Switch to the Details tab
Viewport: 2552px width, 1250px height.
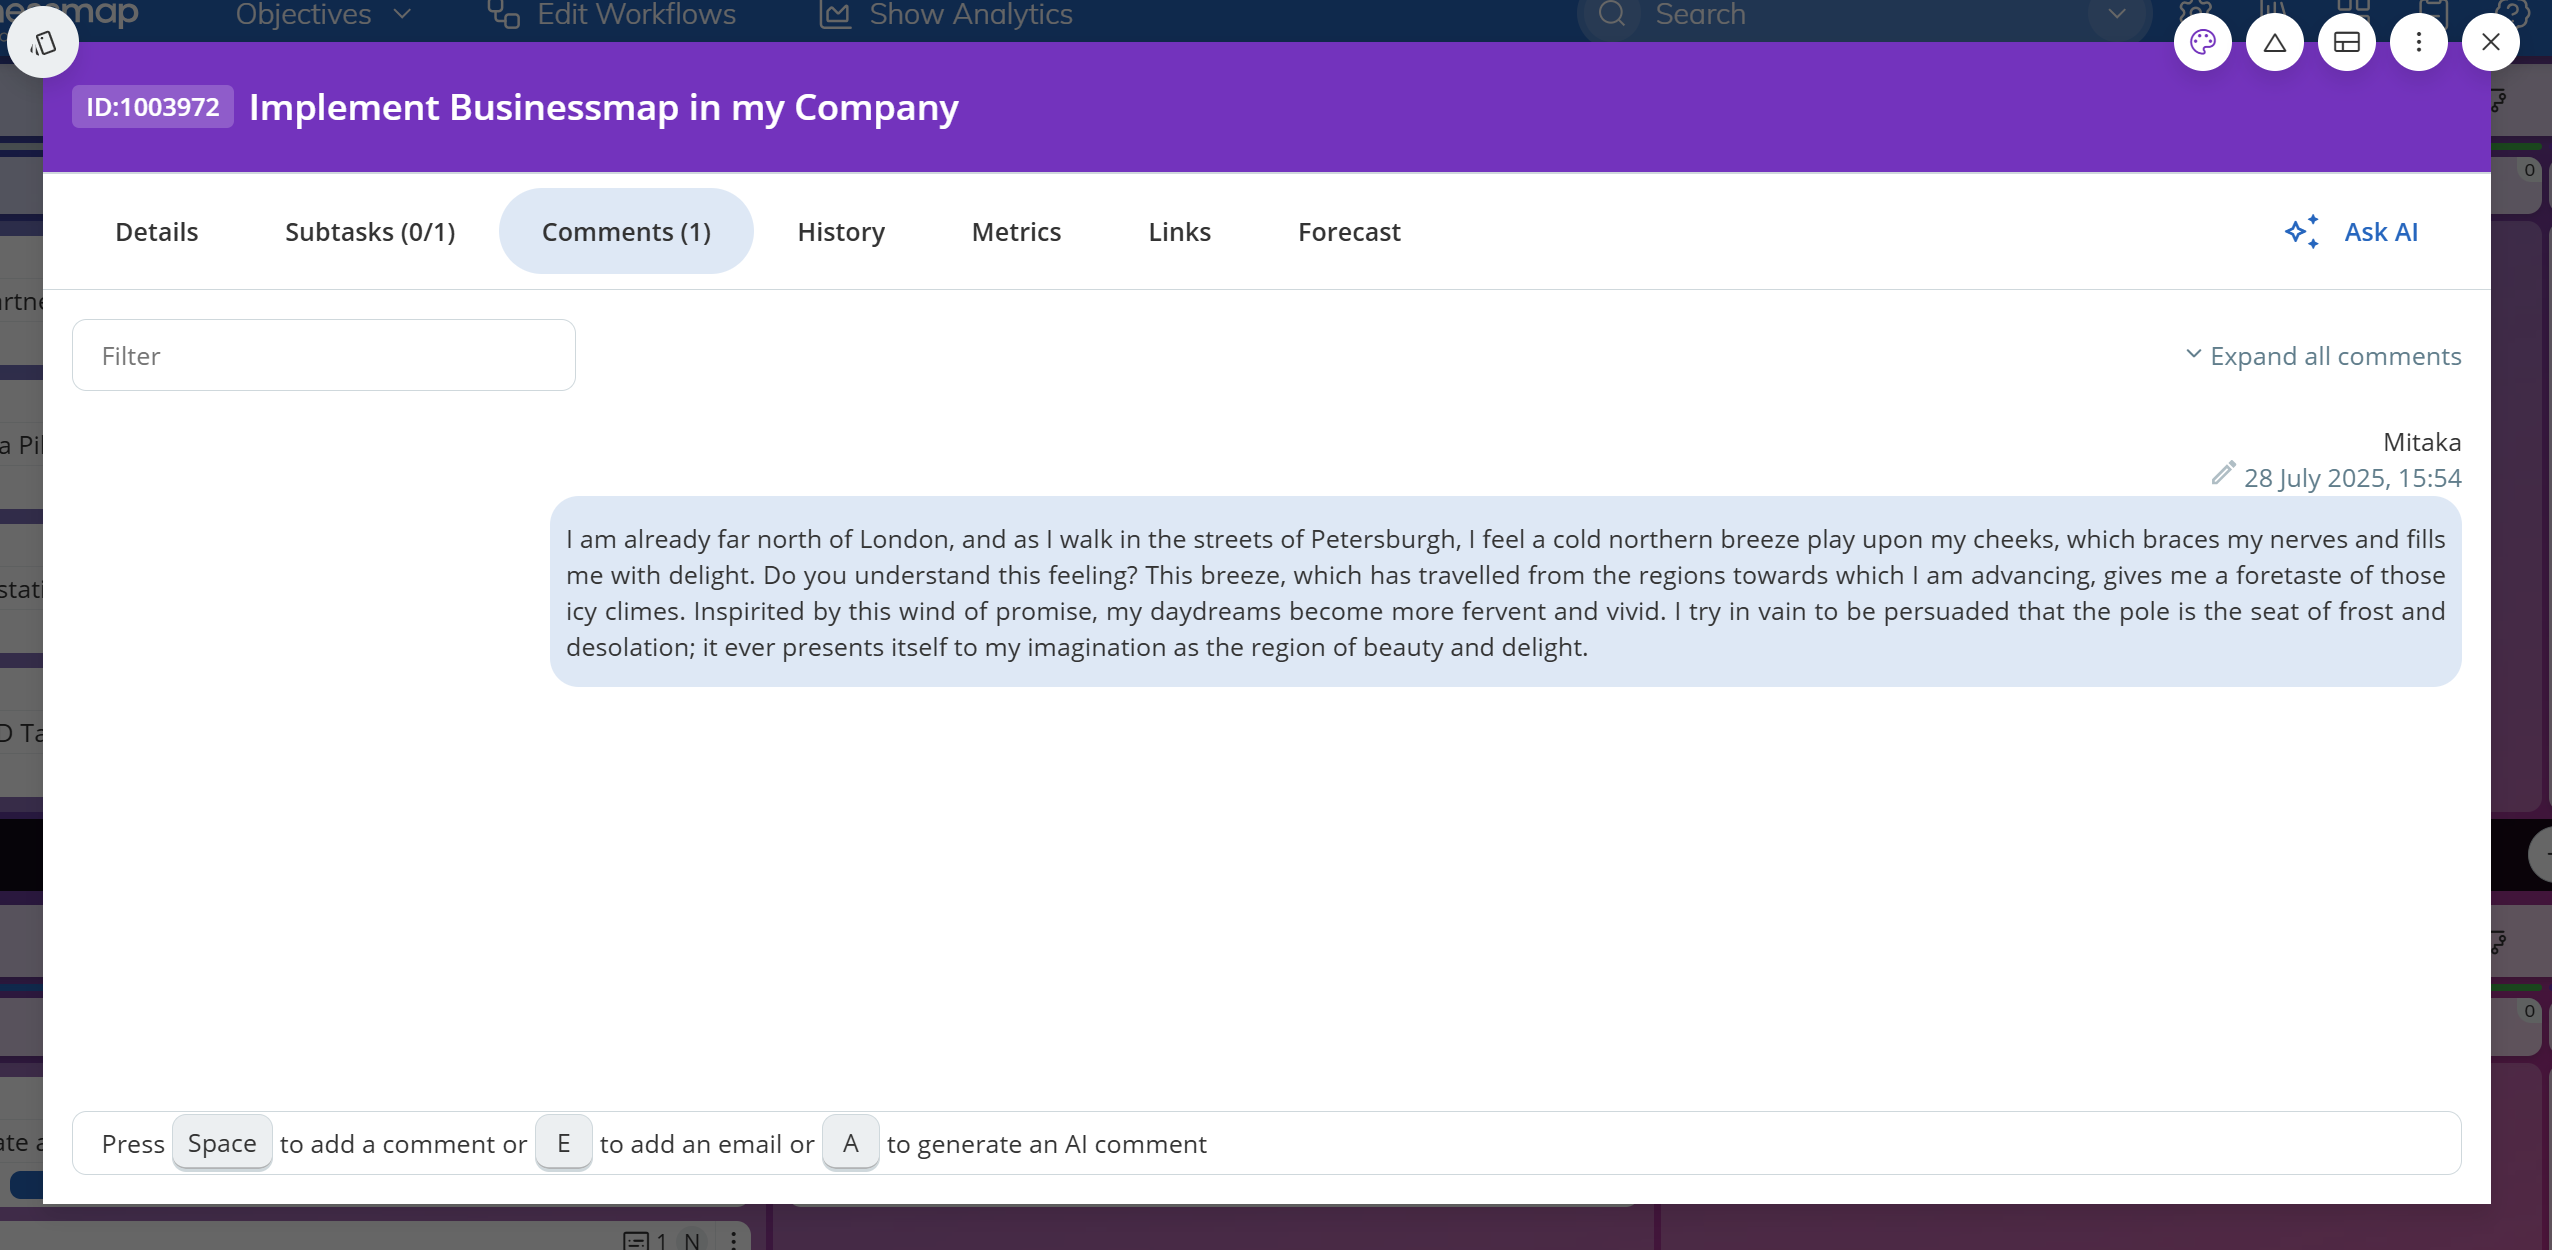(157, 232)
